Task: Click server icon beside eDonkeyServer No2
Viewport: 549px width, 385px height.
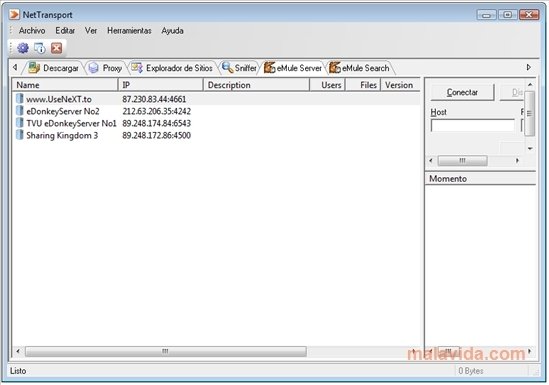Action: tap(20, 111)
